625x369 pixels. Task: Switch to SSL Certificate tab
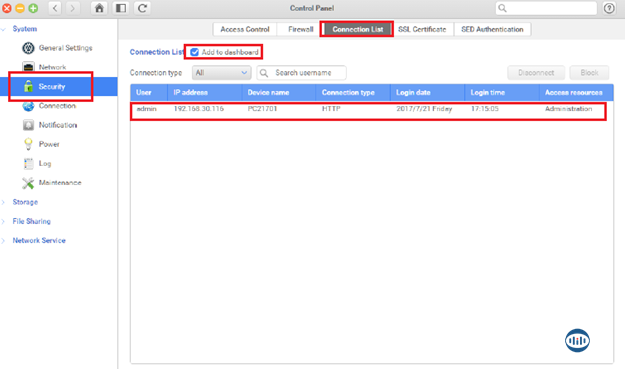422,29
